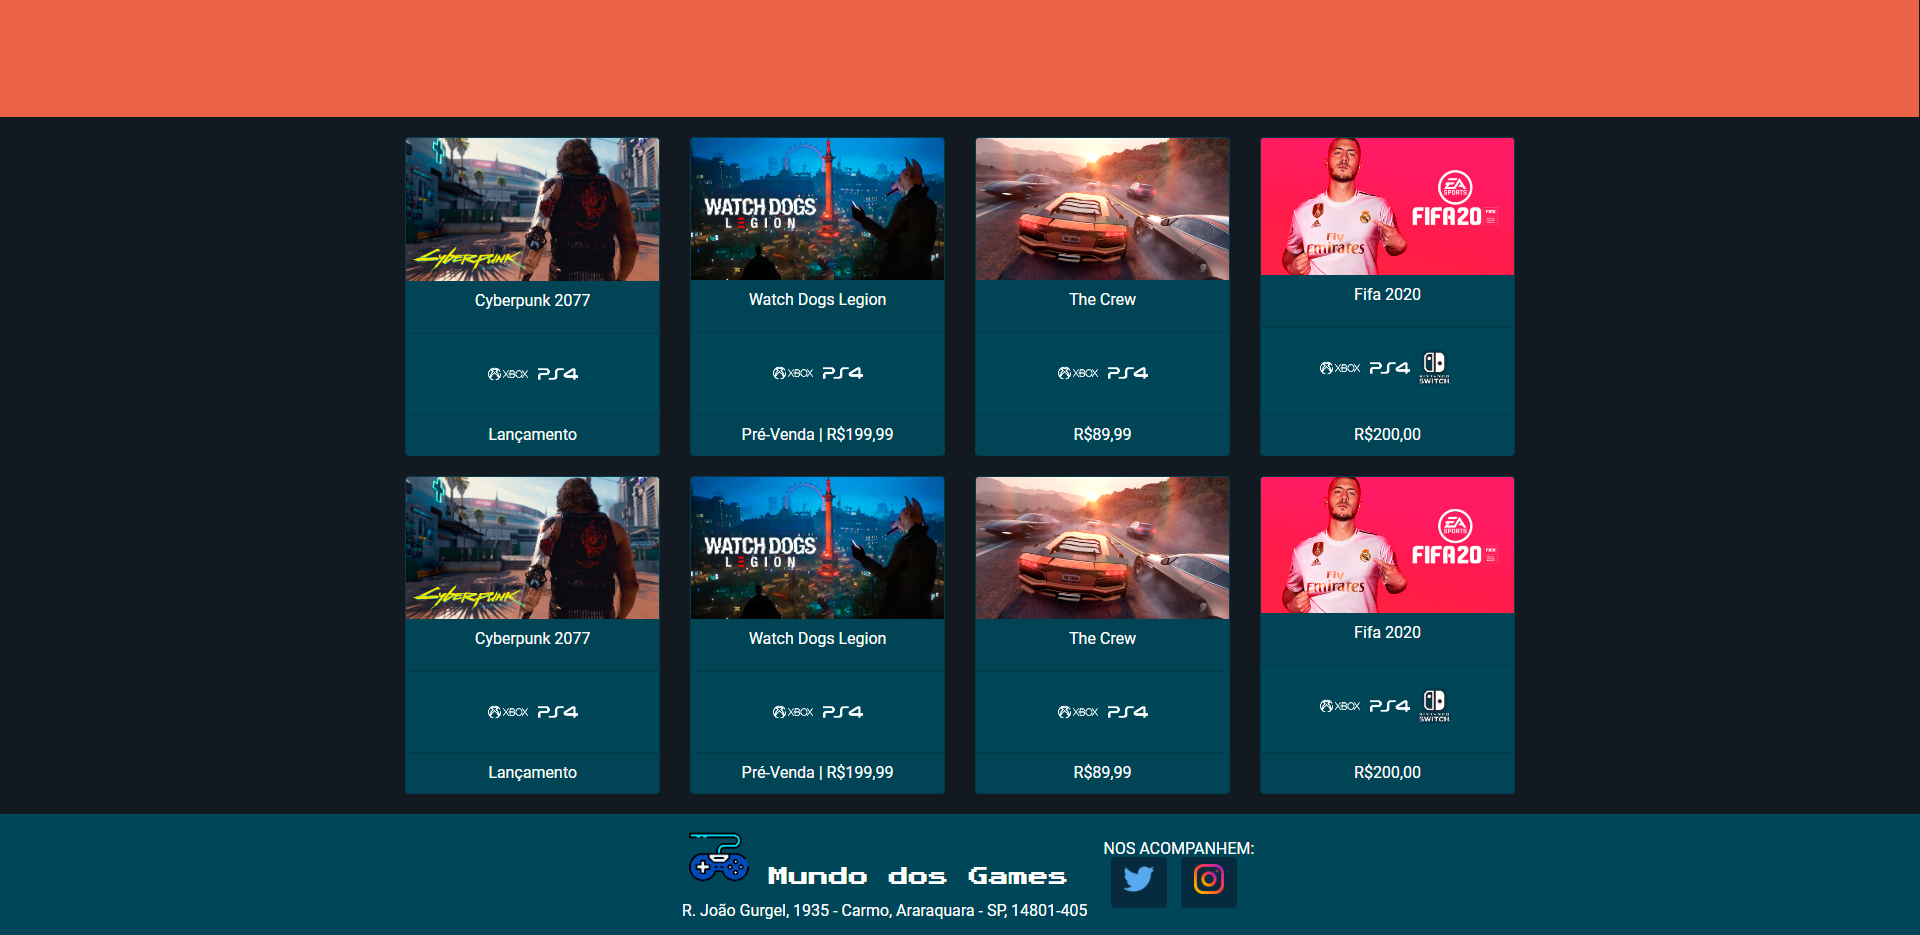Click the game controller logo in footer
The image size is (1920, 935).
718,858
